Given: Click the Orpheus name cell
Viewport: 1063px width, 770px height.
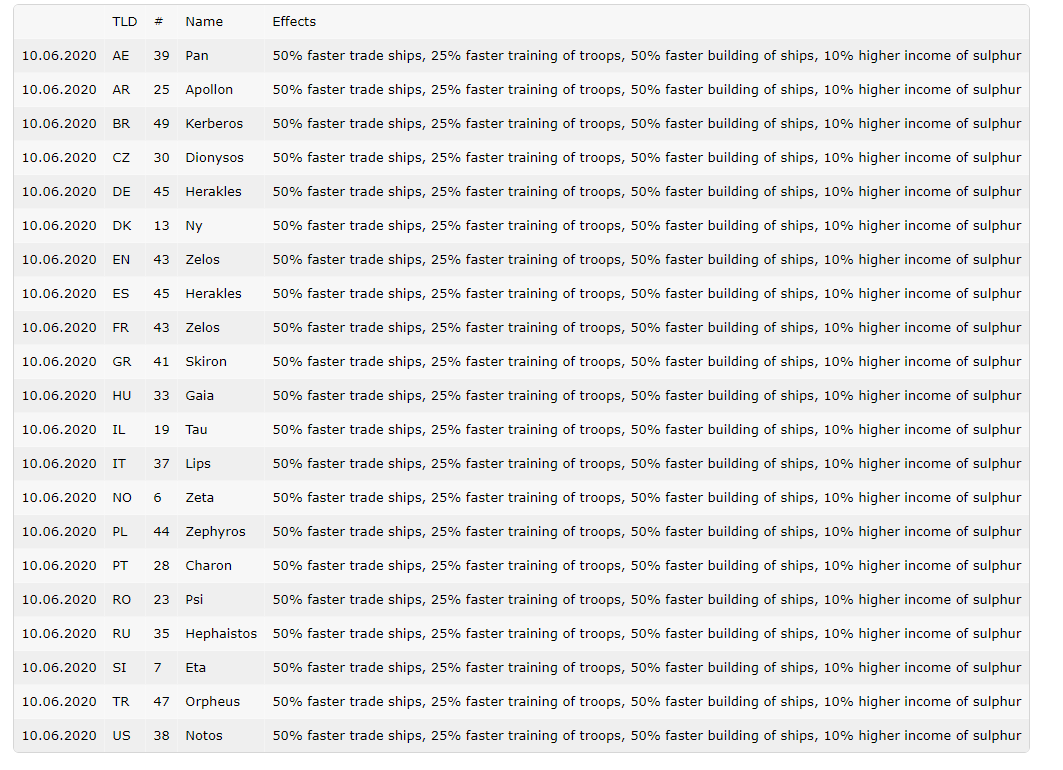Looking at the screenshot, I should (x=213, y=701).
